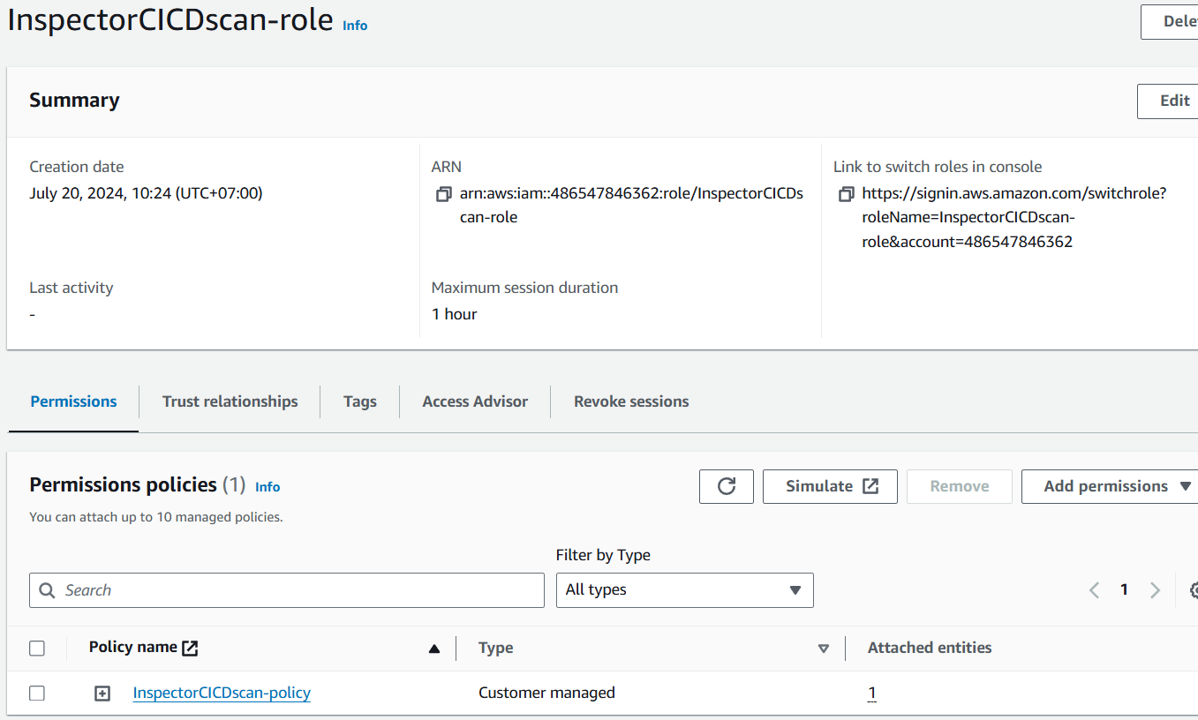Screen dimensions: 1198x720
Task: Copy the role ARN with the copy icon
Action: 443,194
